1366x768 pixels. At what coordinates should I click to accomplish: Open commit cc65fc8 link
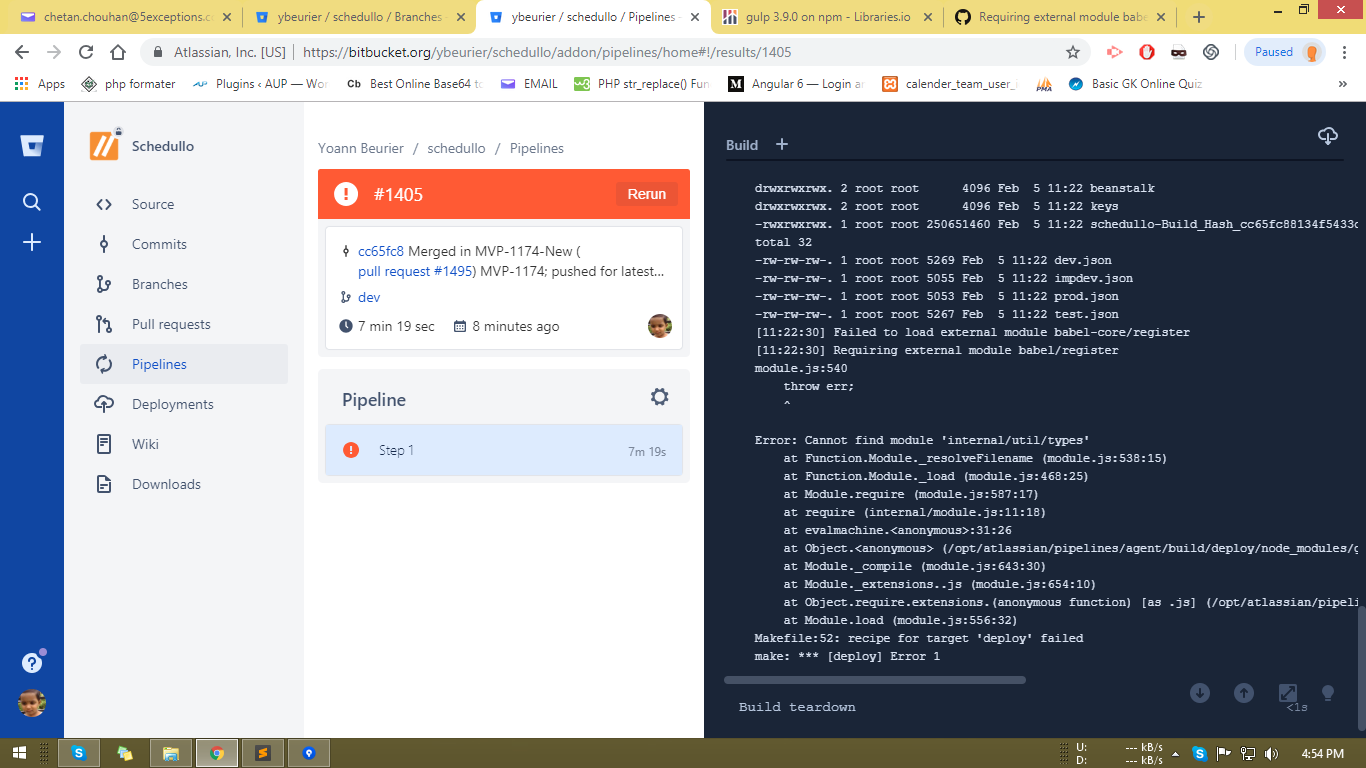coord(381,251)
